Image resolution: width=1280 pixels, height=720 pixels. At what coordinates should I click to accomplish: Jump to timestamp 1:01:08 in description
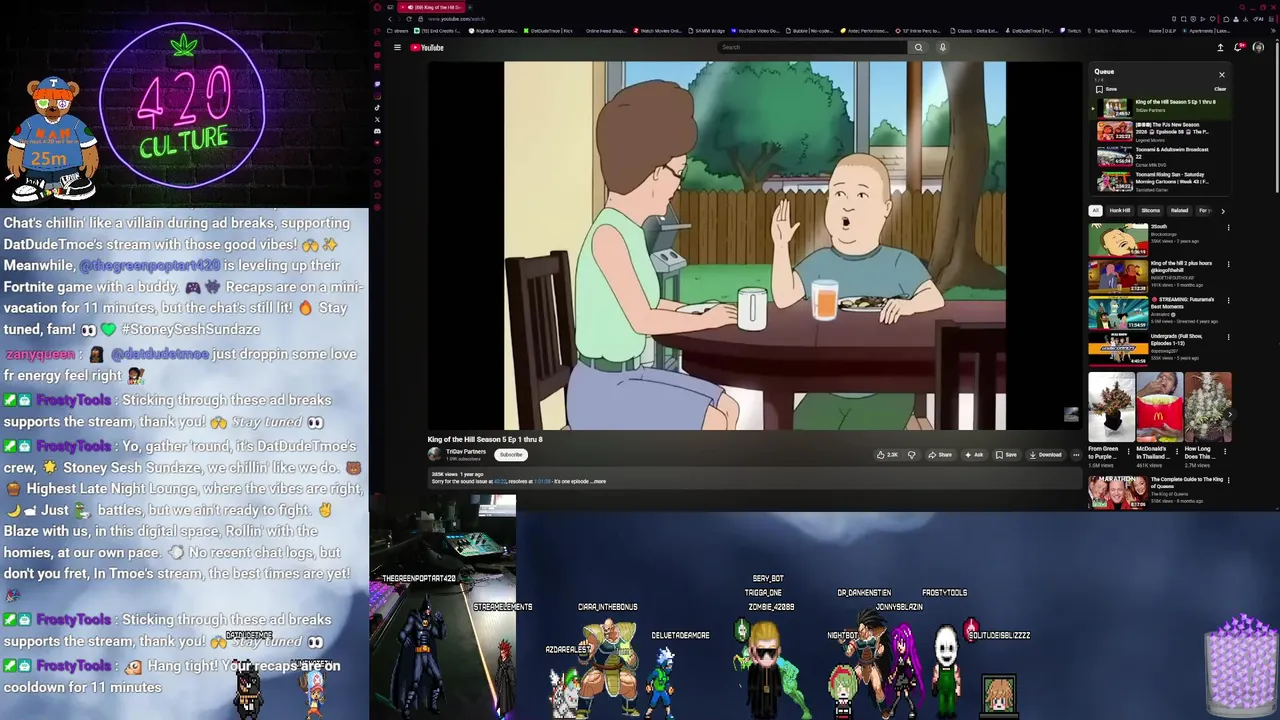coord(542,481)
